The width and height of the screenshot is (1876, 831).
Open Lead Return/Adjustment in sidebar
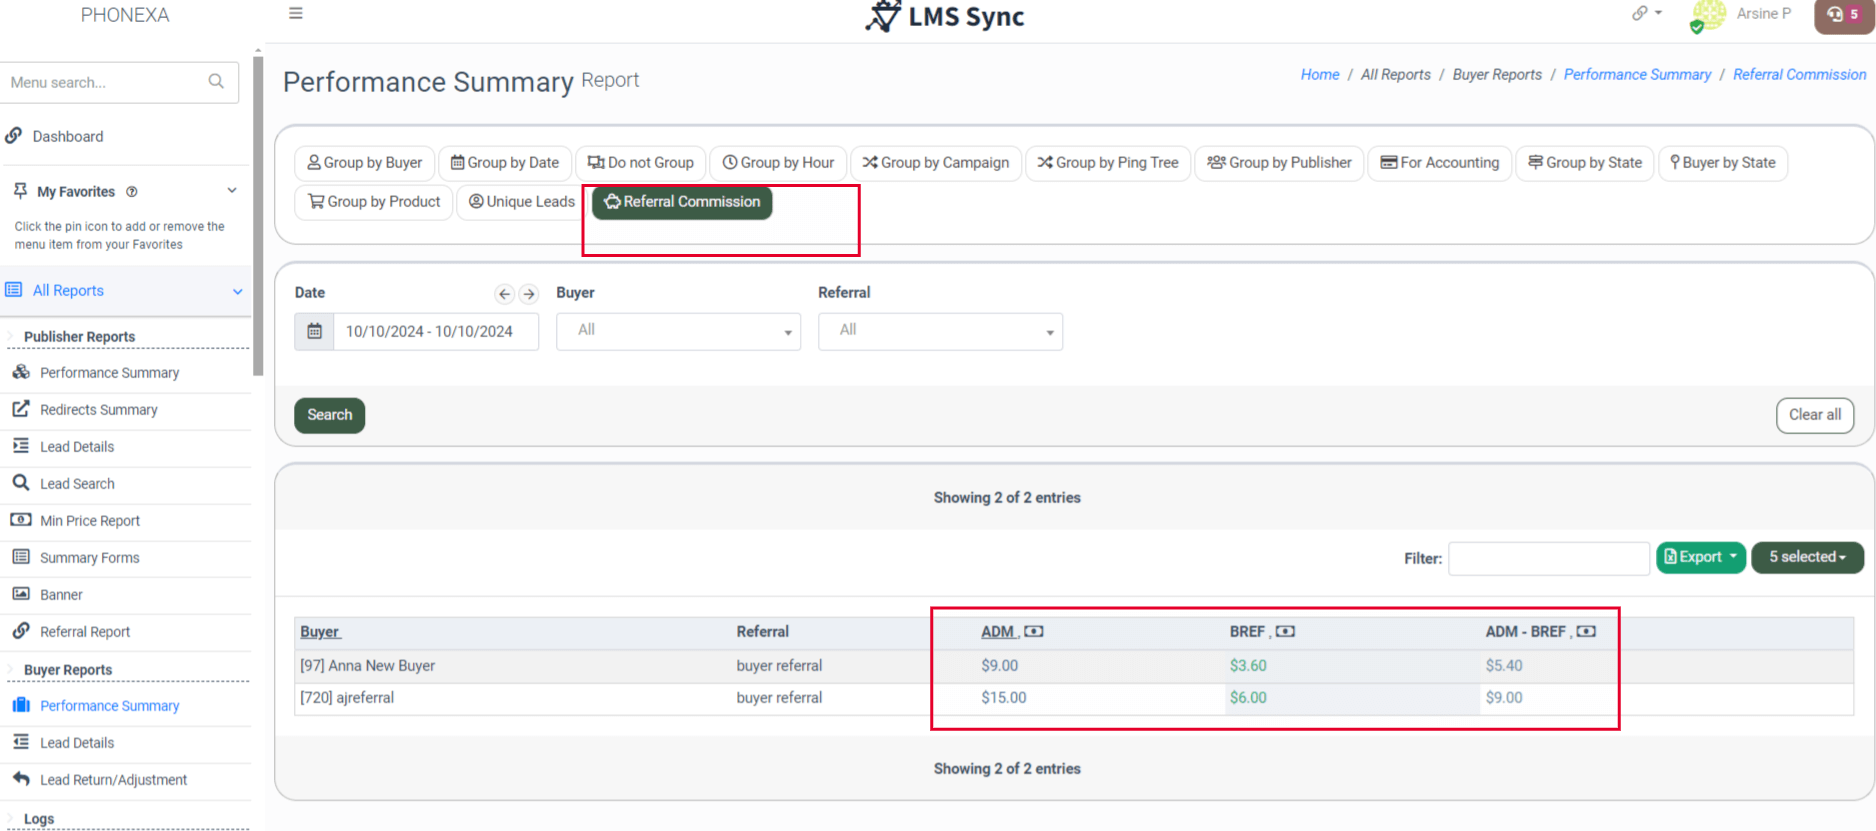[x=113, y=780]
